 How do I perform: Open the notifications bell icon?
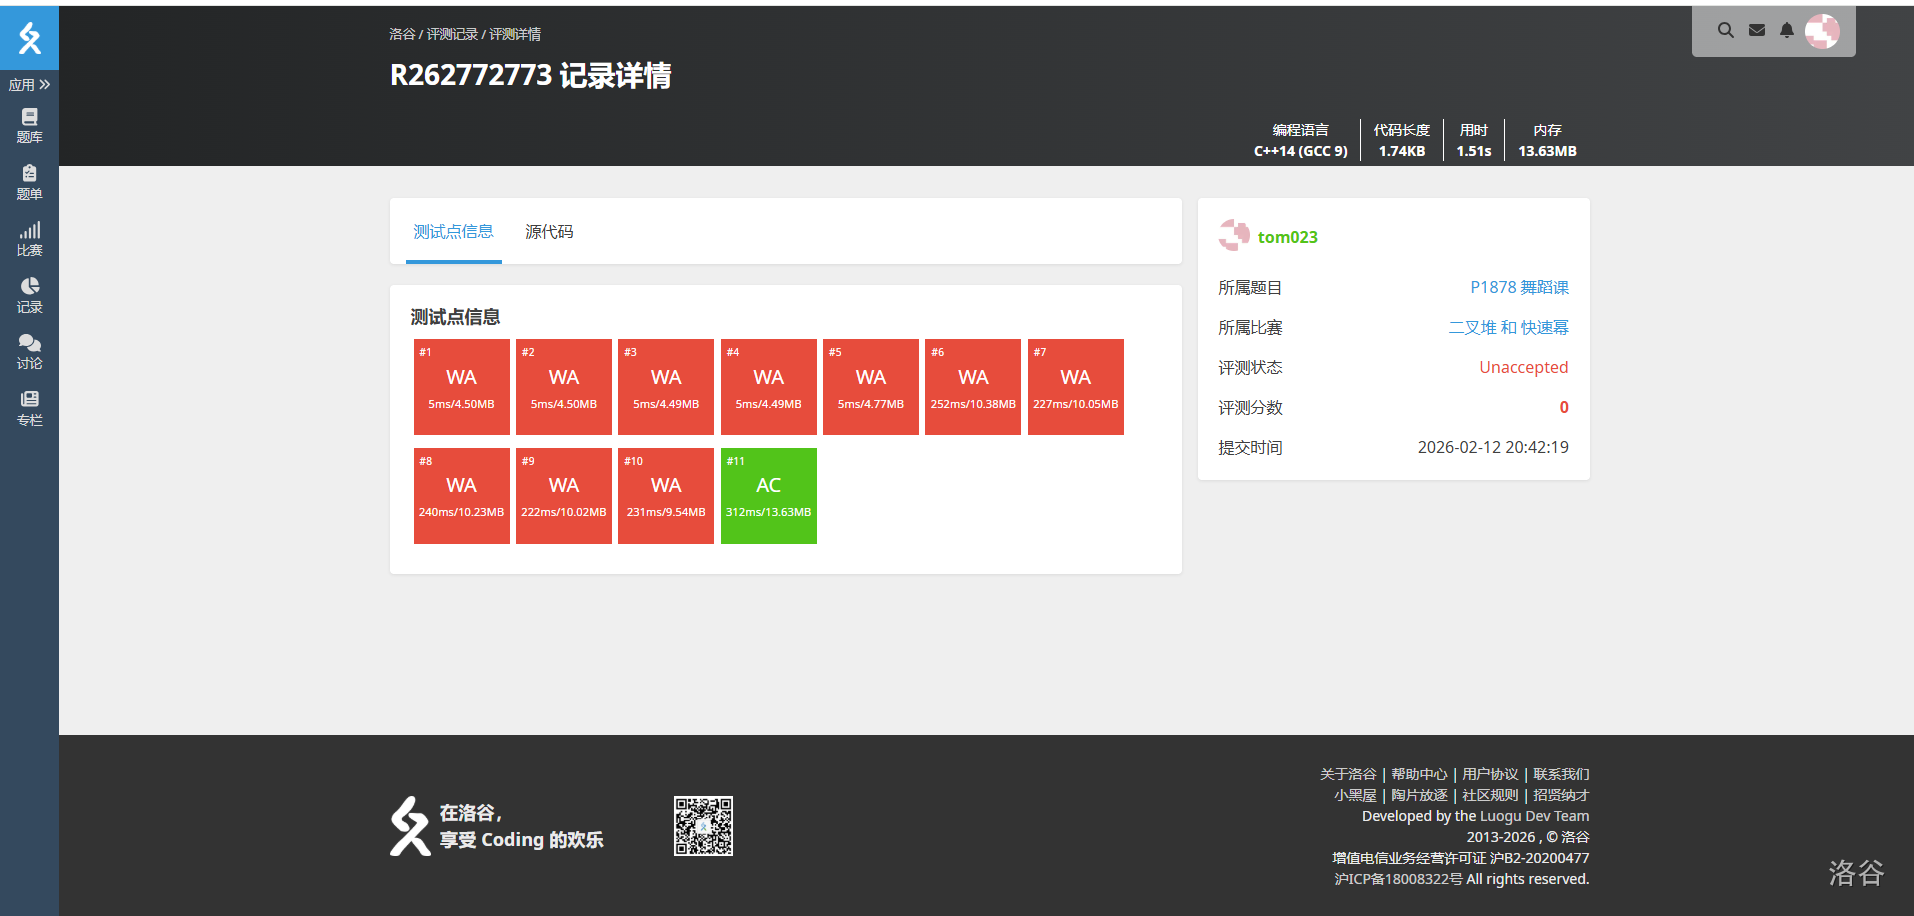(1786, 31)
